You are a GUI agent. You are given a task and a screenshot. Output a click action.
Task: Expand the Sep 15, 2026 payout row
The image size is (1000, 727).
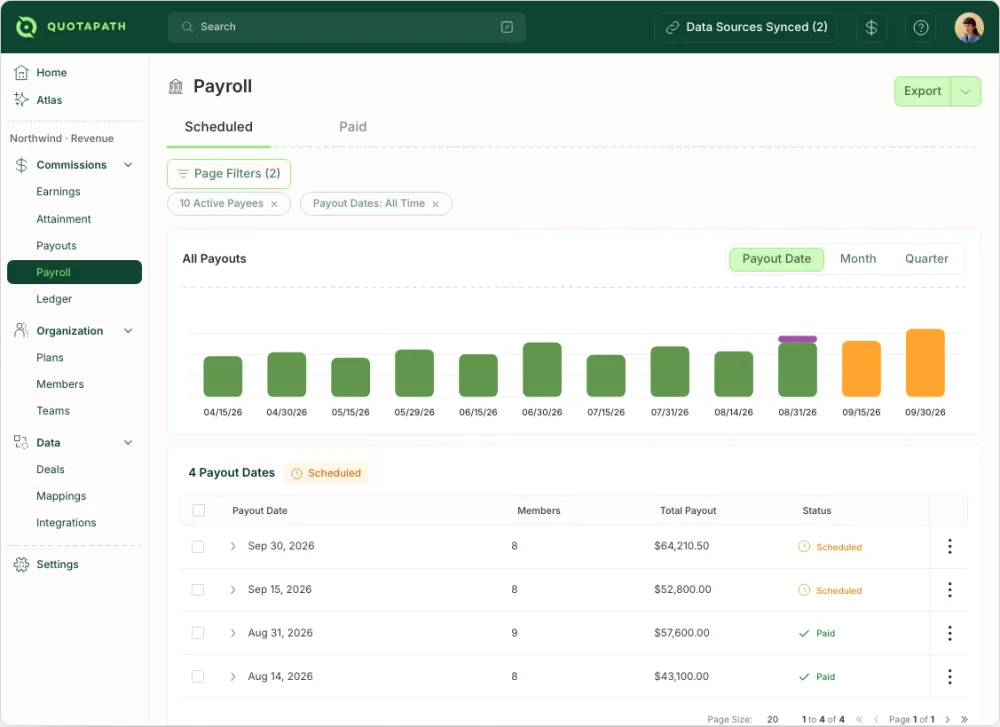(233, 590)
